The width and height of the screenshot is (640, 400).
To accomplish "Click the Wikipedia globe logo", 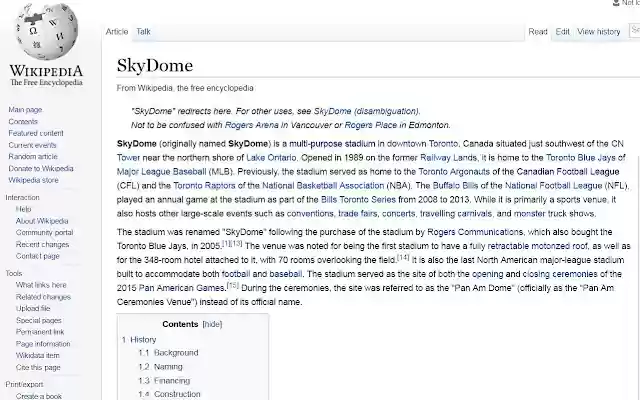I will coord(46,31).
